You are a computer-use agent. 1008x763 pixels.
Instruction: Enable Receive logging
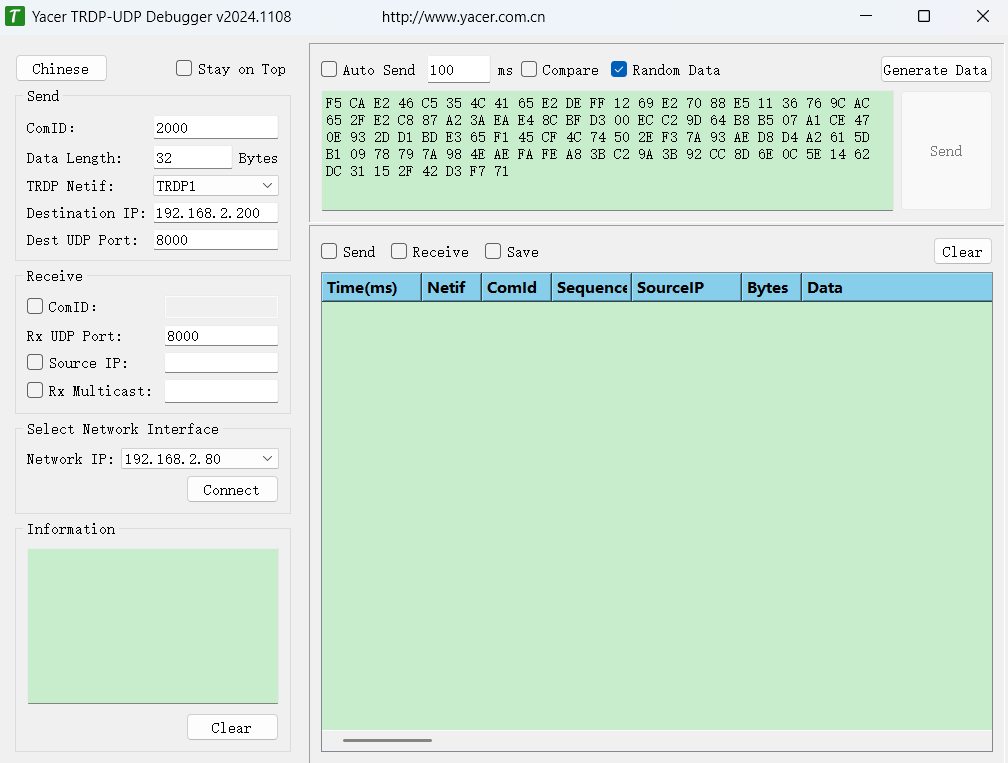point(397,252)
